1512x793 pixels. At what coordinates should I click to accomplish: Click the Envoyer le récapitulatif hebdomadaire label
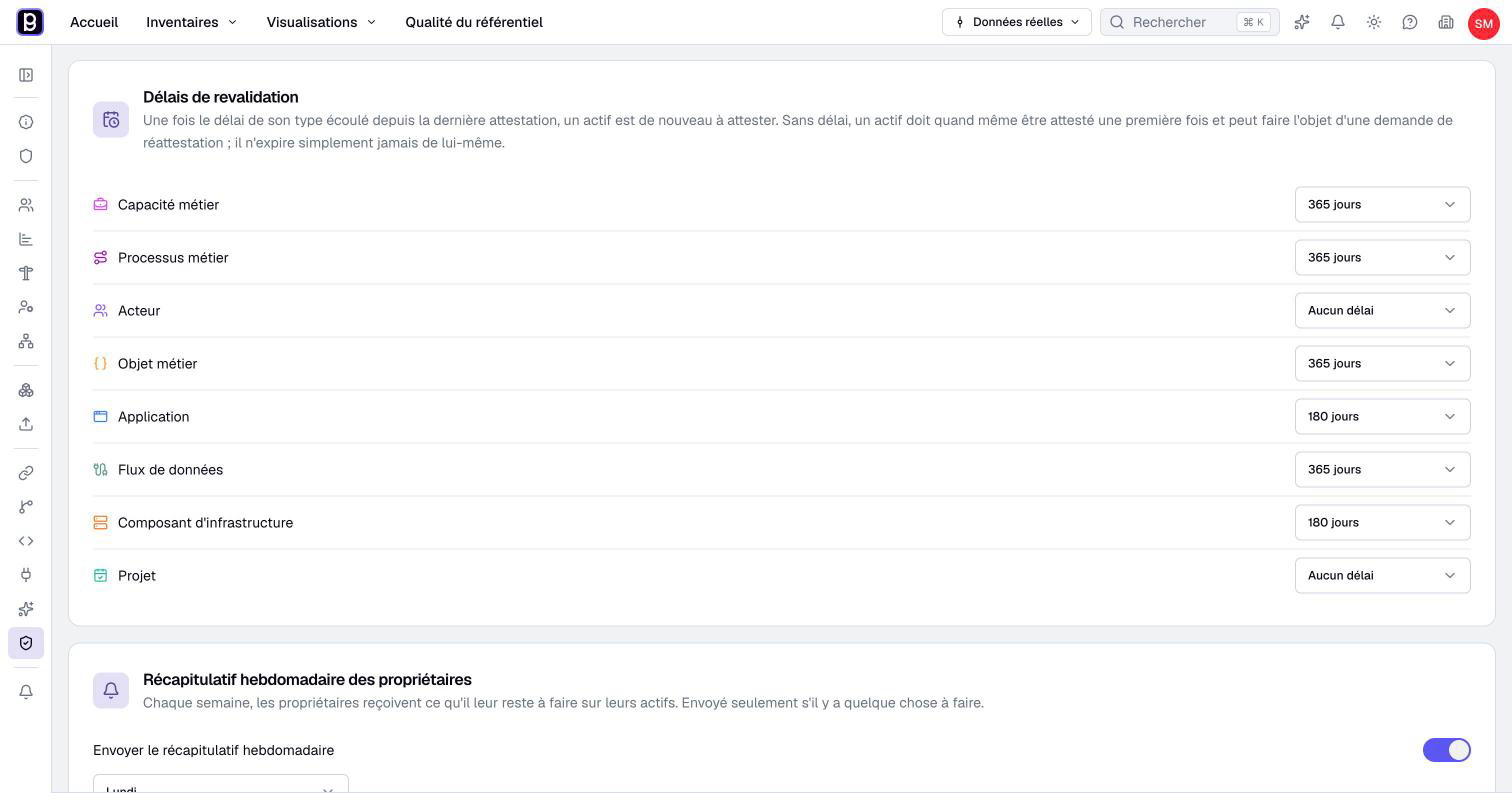point(214,750)
